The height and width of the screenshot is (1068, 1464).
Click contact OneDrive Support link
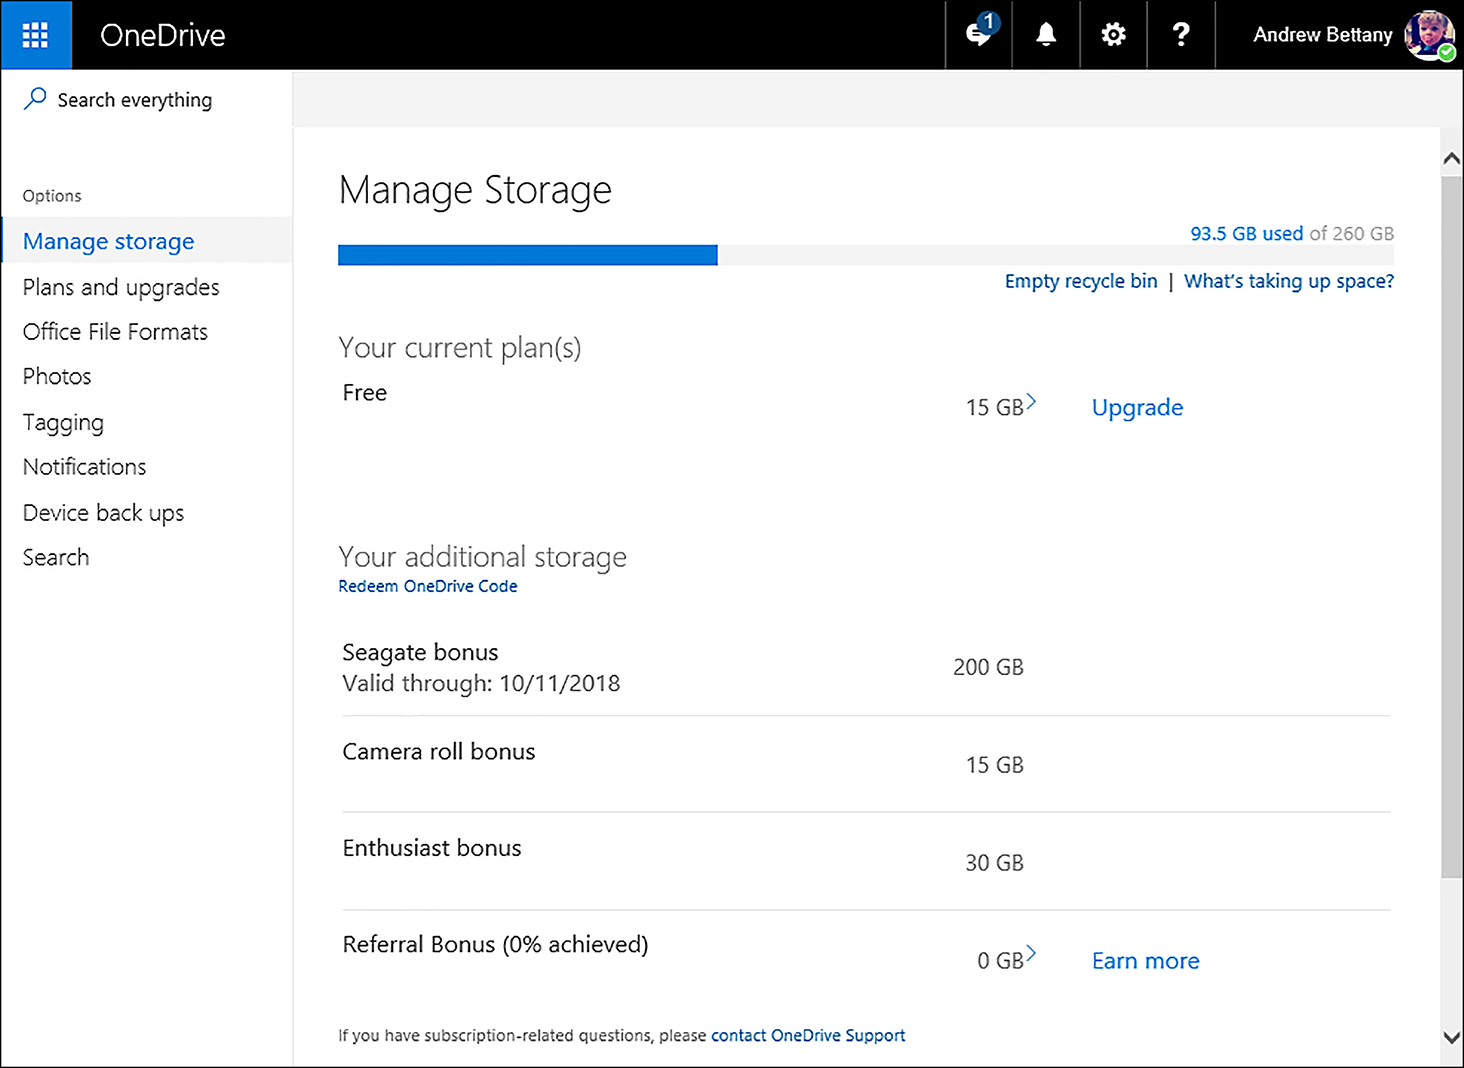(808, 1035)
